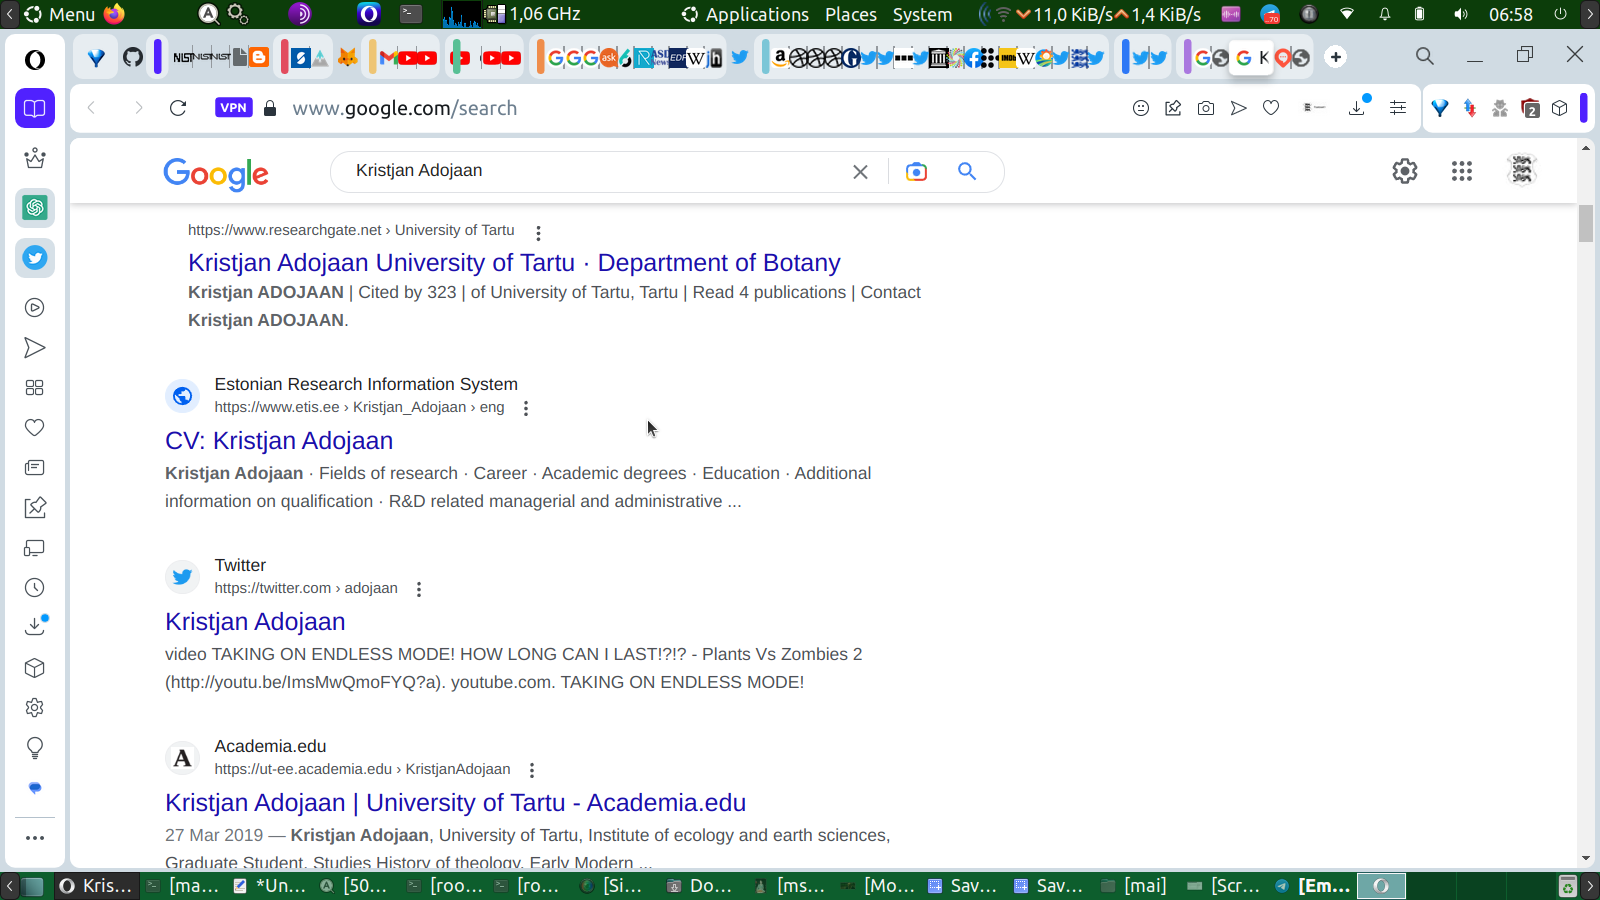The image size is (1600, 900).
Task: Open My Flow in sidebar
Action: tap(35, 348)
